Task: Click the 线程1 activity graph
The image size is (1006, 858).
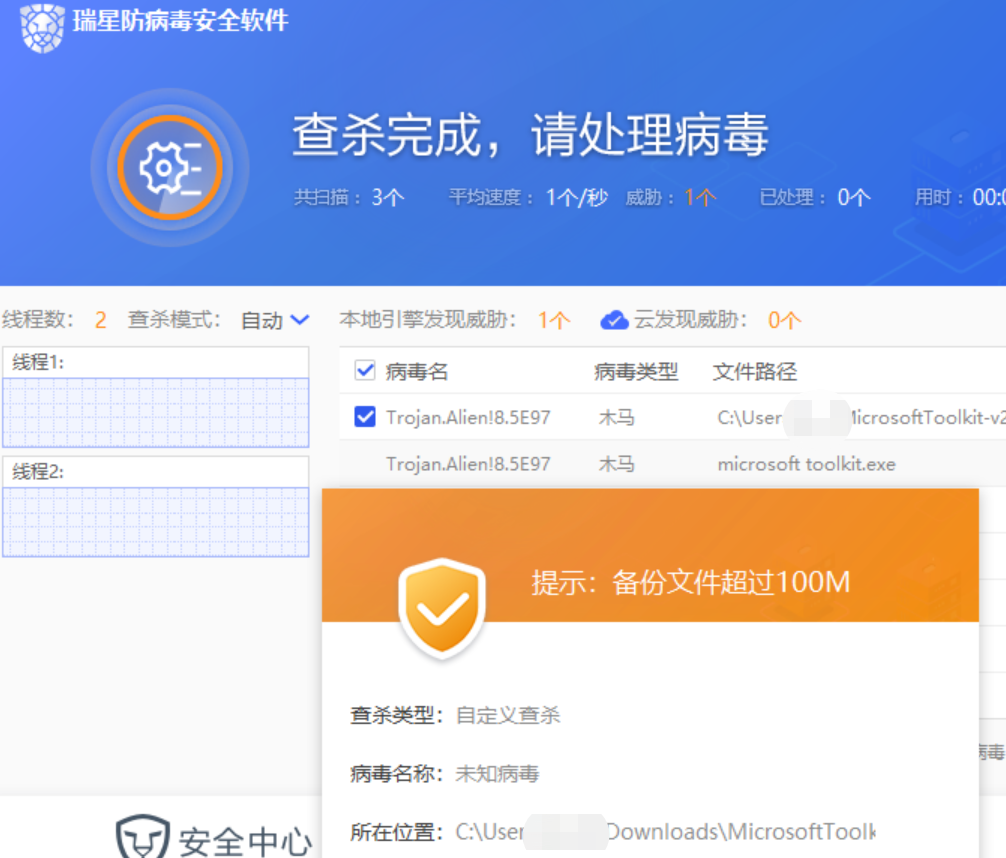Action: coord(156,413)
